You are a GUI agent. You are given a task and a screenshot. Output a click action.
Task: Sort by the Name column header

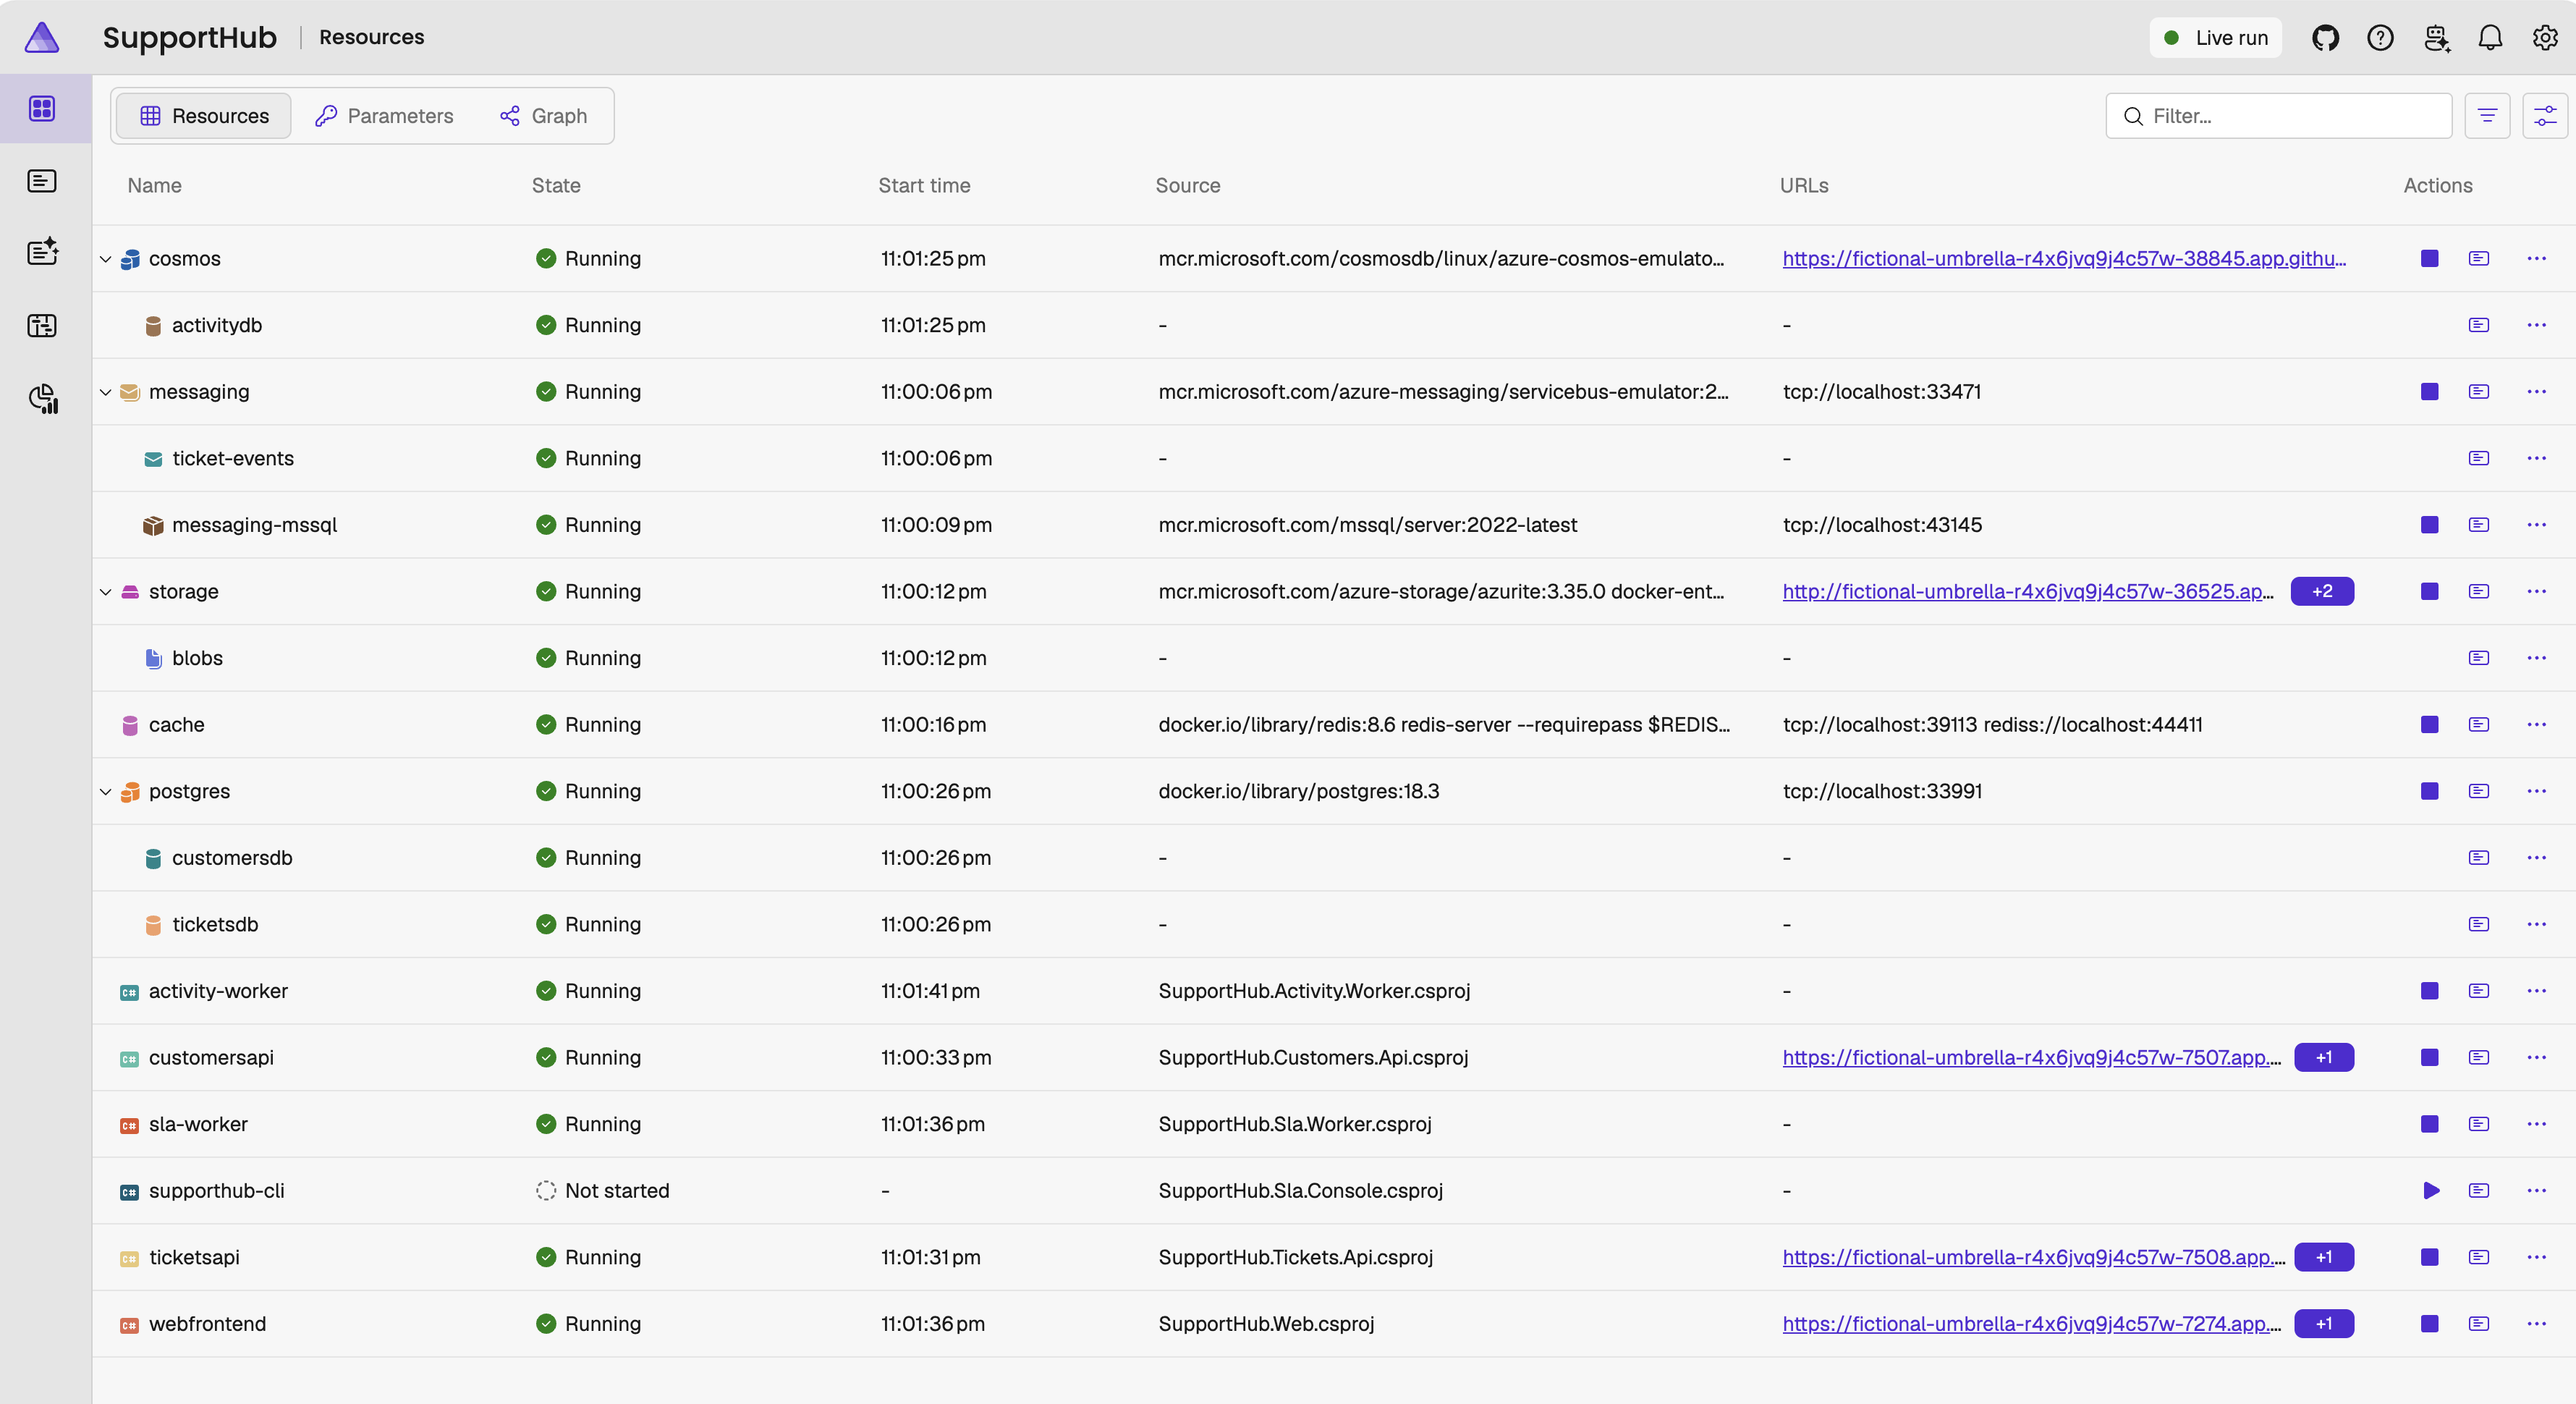[154, 185]
